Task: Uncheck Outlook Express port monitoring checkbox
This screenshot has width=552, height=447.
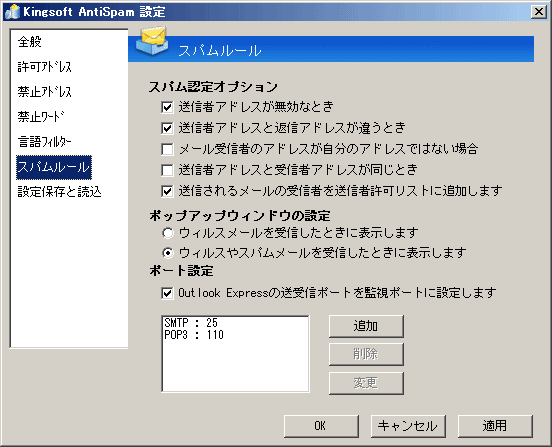Action: (x=167, y=293)
